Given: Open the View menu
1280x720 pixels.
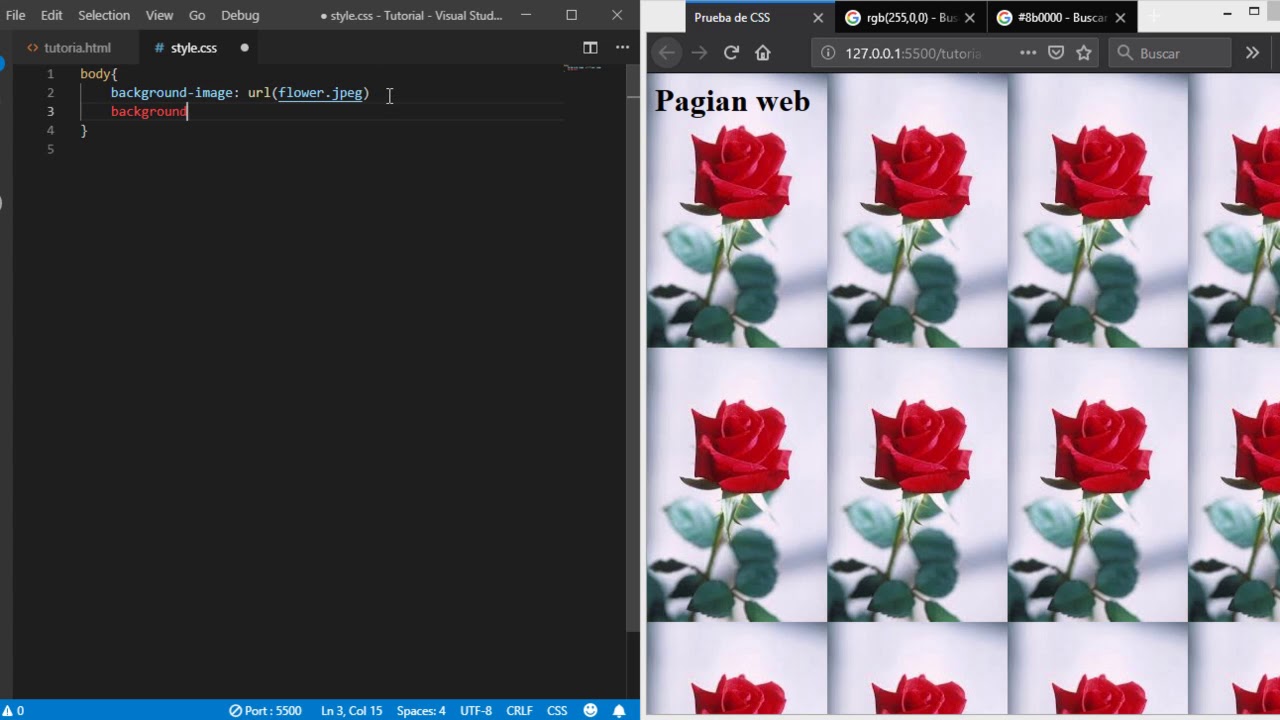Looking at the screenshot, I should pos(159,15).
